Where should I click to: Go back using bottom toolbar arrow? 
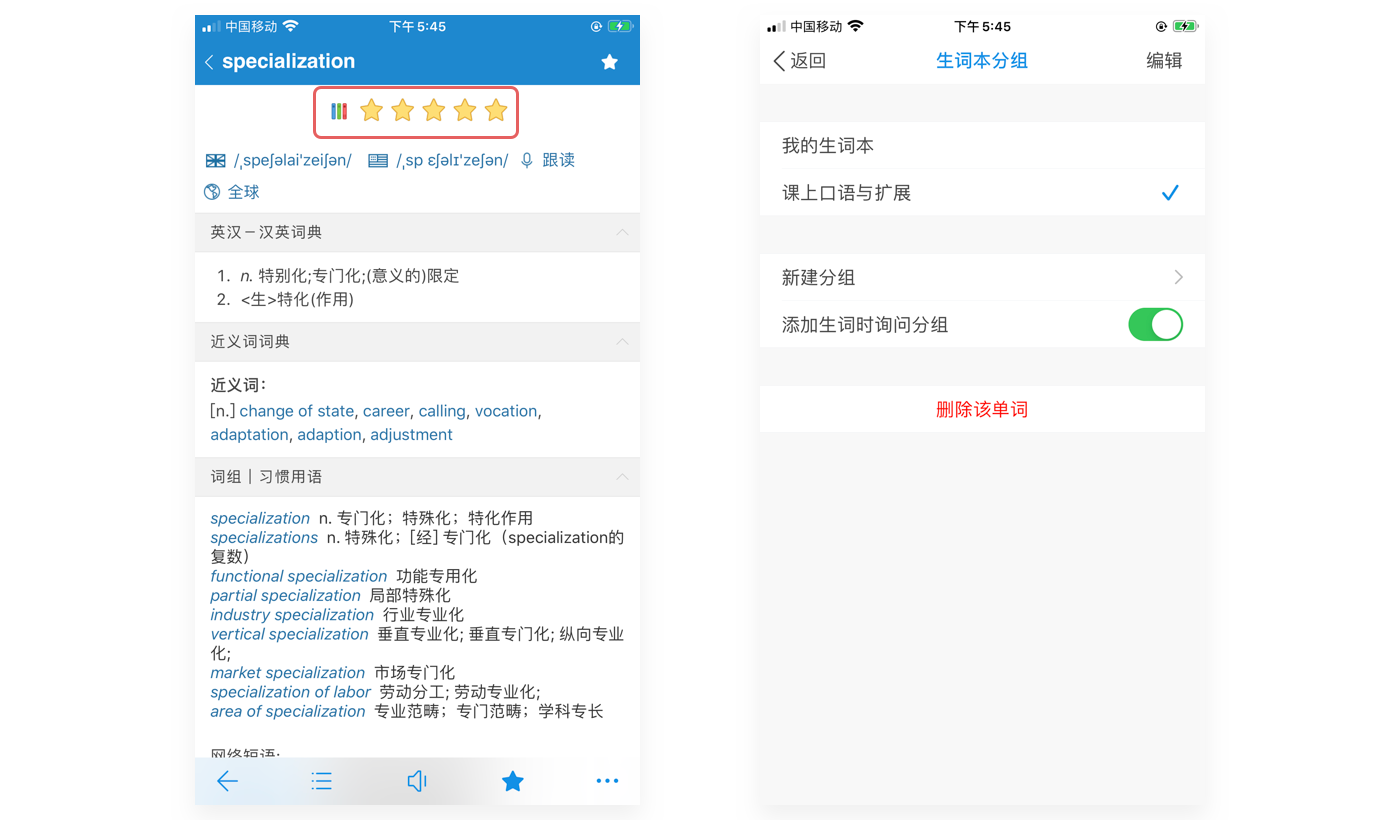(x=227, y=781)
